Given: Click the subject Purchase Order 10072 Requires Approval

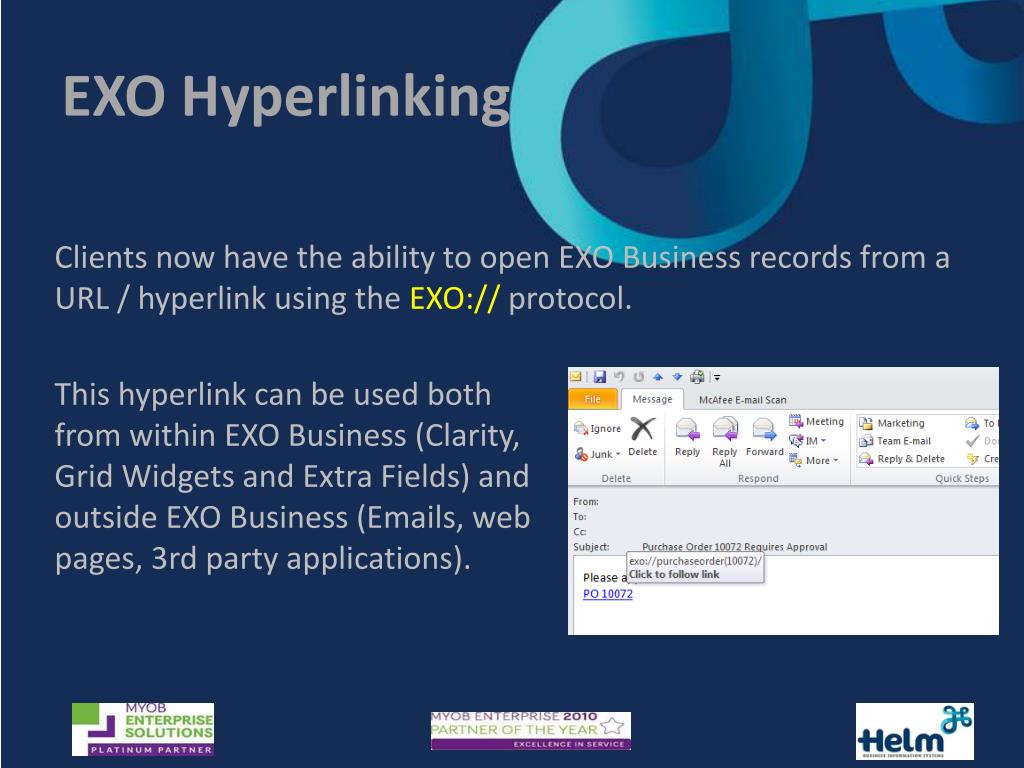Looking at the screenshot, I should pyautogui.click(x=735, y=547).
